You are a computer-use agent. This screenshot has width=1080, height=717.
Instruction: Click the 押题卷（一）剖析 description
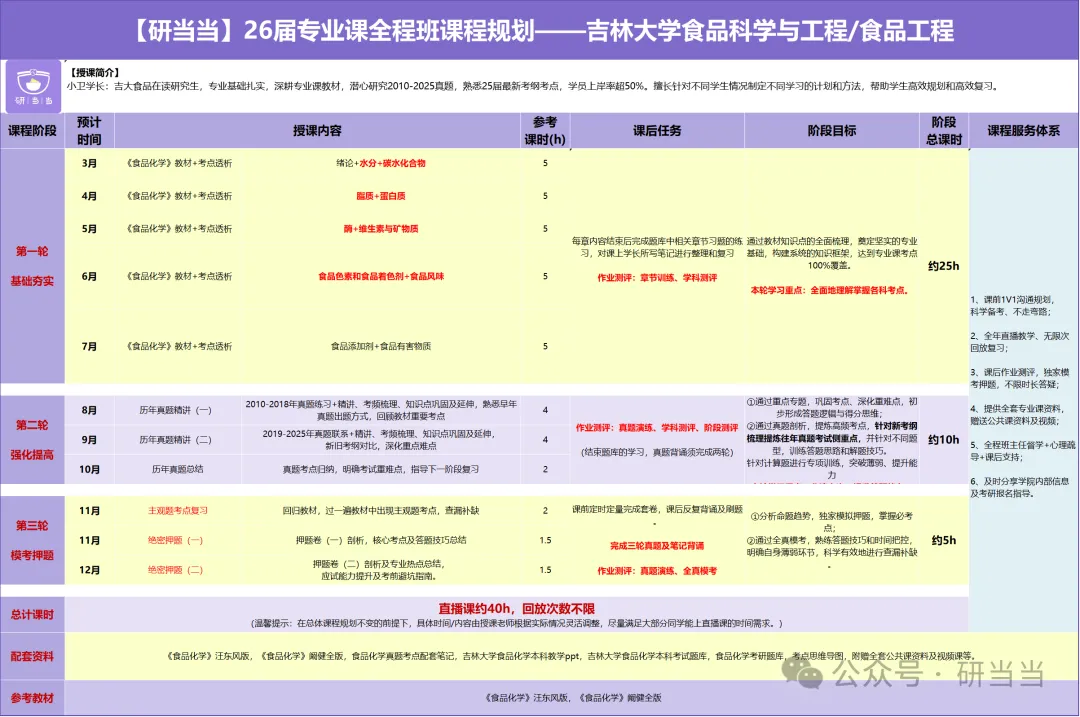point(381,540)
